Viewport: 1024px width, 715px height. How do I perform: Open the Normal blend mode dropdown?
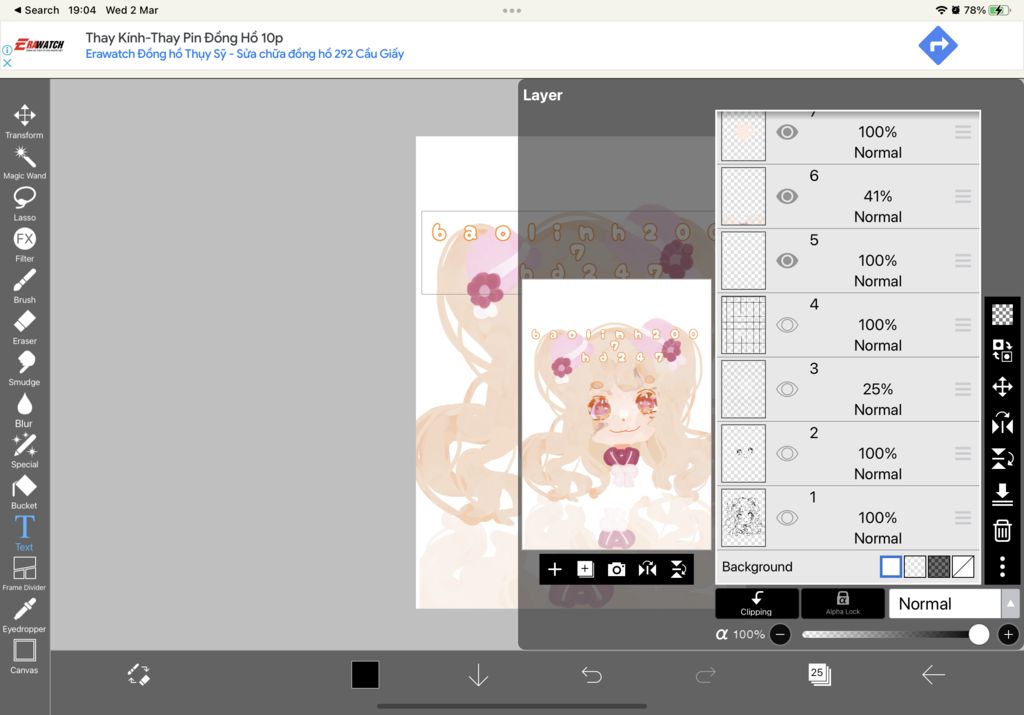[944, 604]
